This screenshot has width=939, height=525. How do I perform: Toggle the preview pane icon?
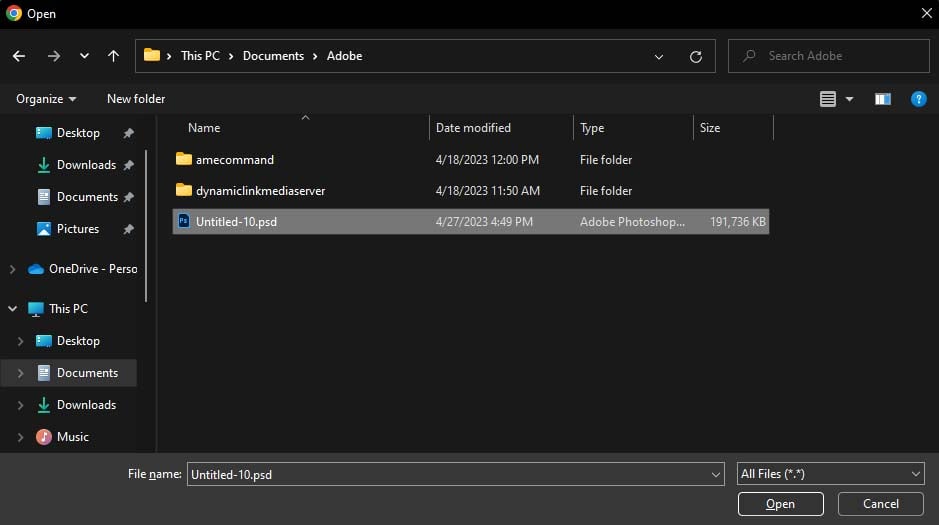[882, 99]
